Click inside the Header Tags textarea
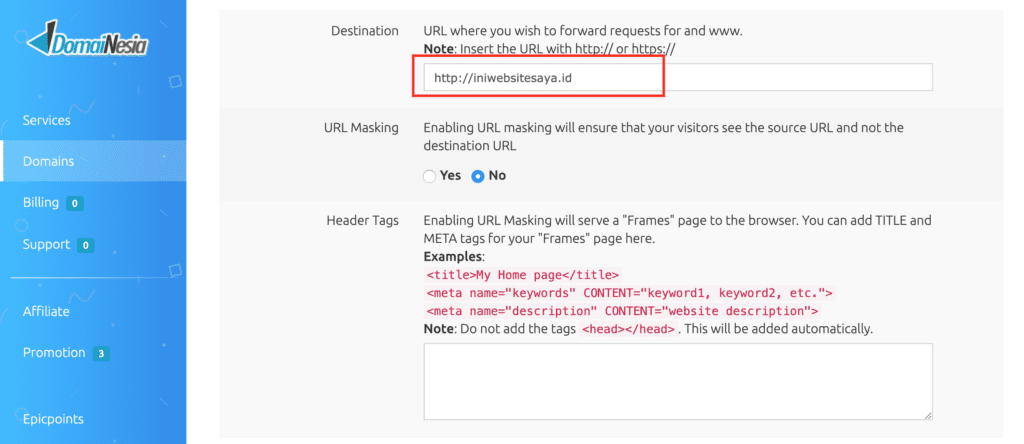Screen dimensions: 1024x444 click(x=676, y=380)
